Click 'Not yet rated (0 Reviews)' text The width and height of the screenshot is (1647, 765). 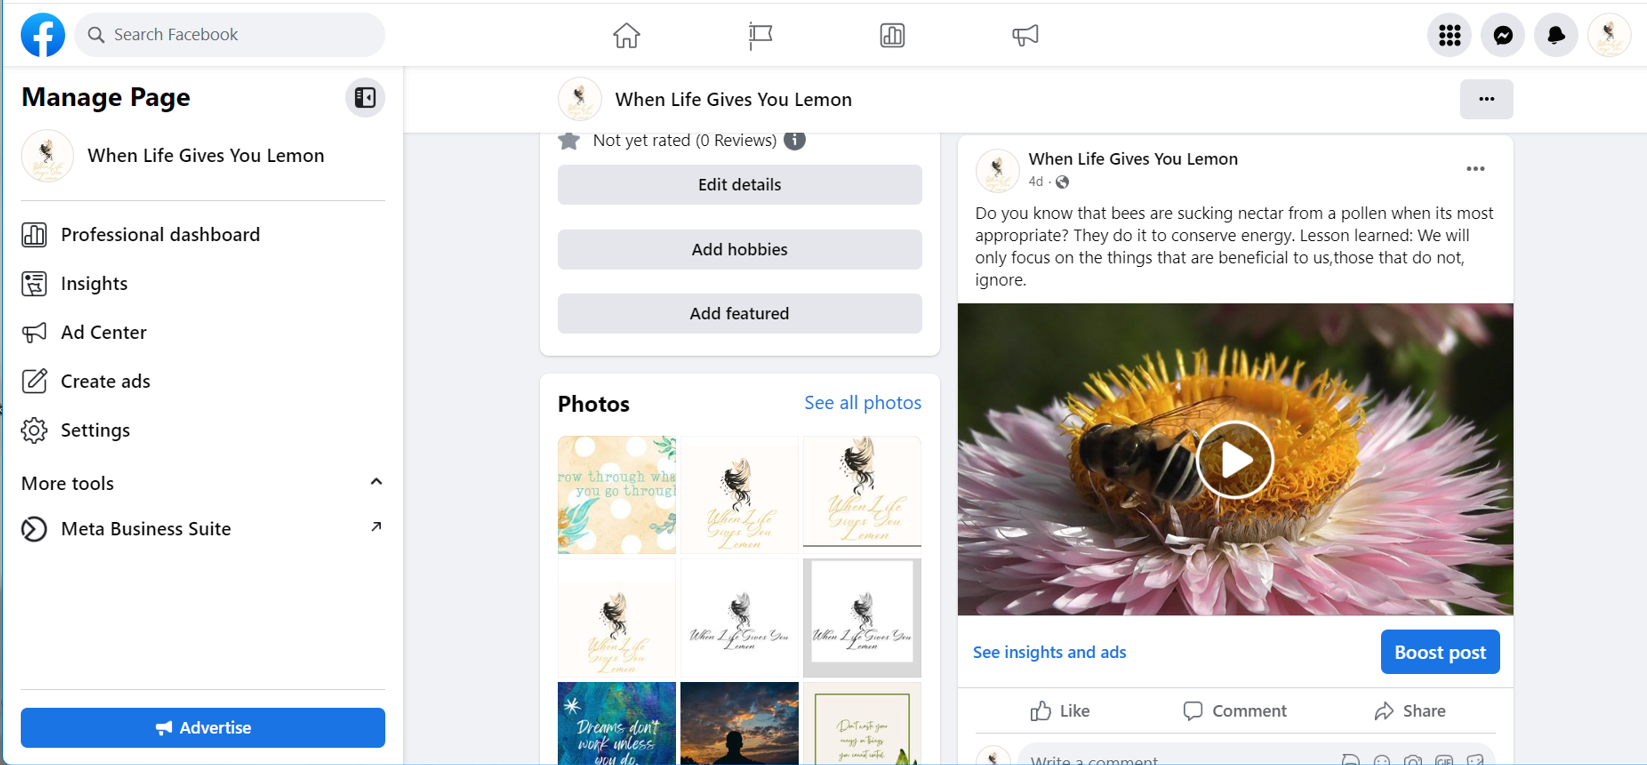685,141
